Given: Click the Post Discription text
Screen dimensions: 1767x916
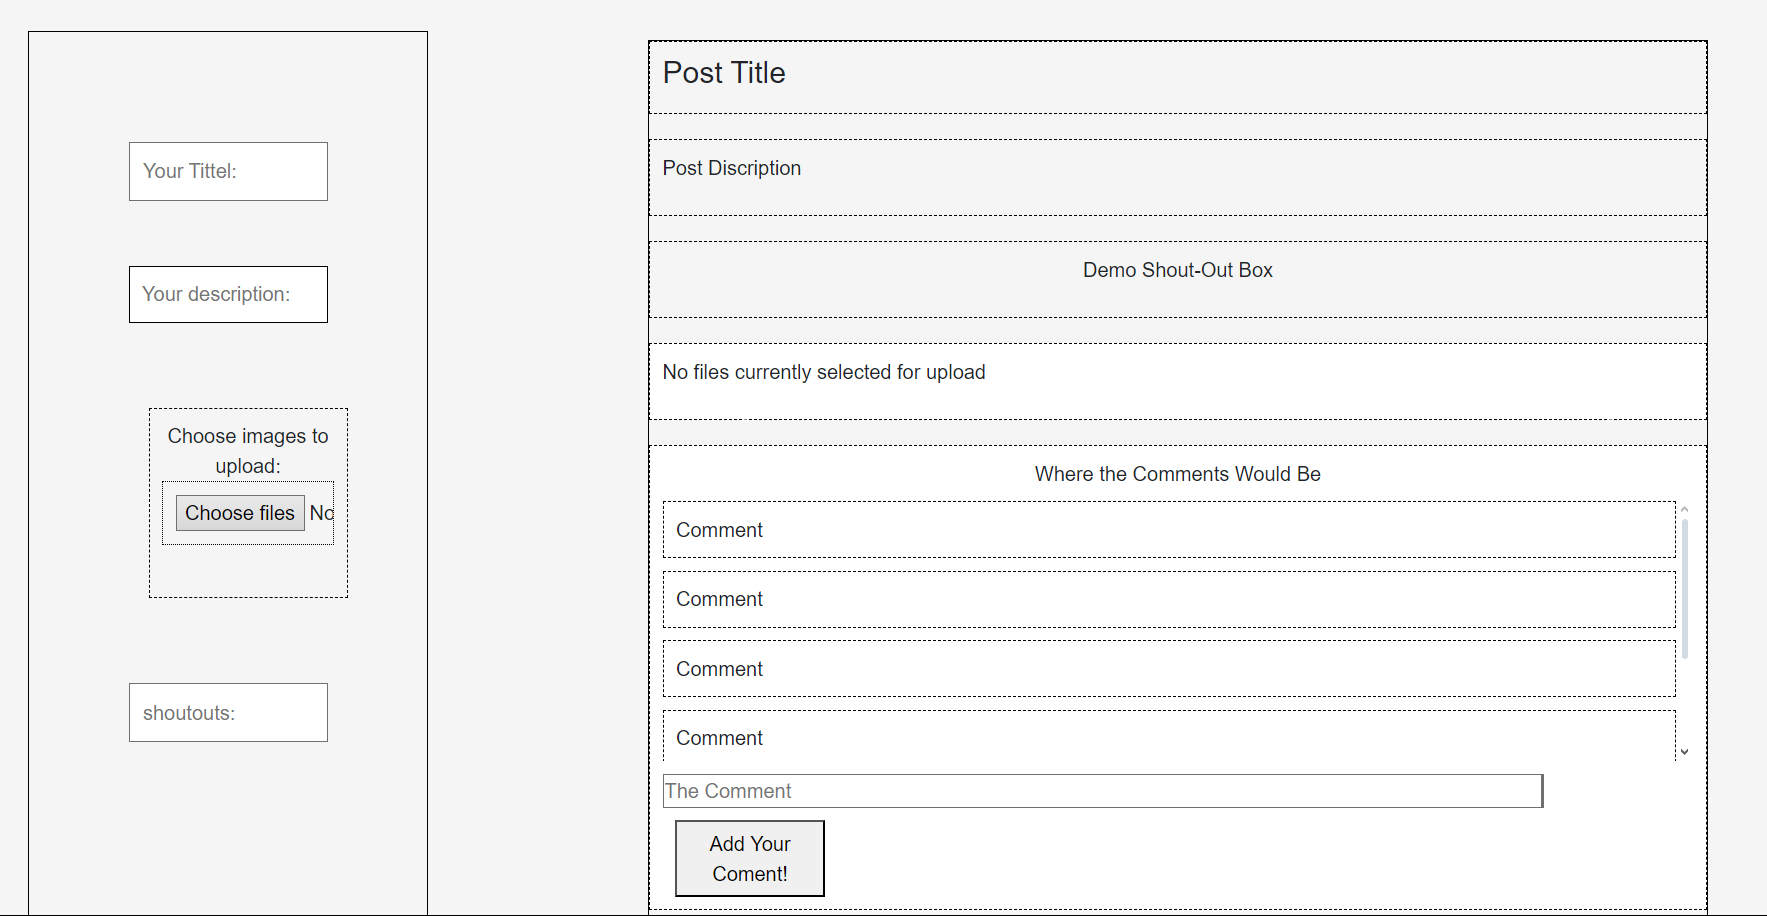Looking at the screenshot, I should [732, 168].
